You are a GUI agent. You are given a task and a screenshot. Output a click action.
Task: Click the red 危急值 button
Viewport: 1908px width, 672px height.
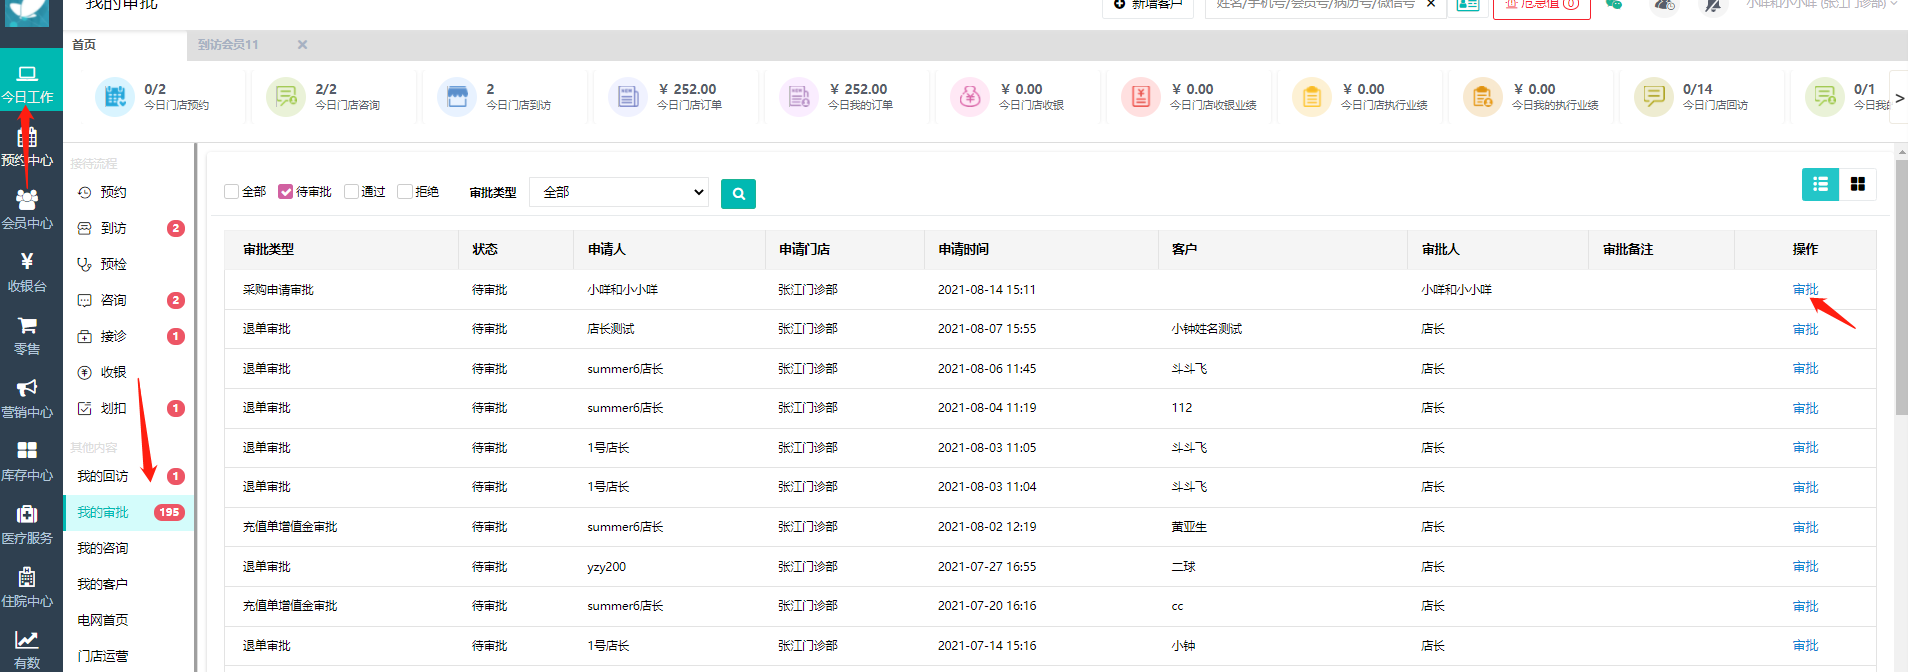pos(1541,7)
